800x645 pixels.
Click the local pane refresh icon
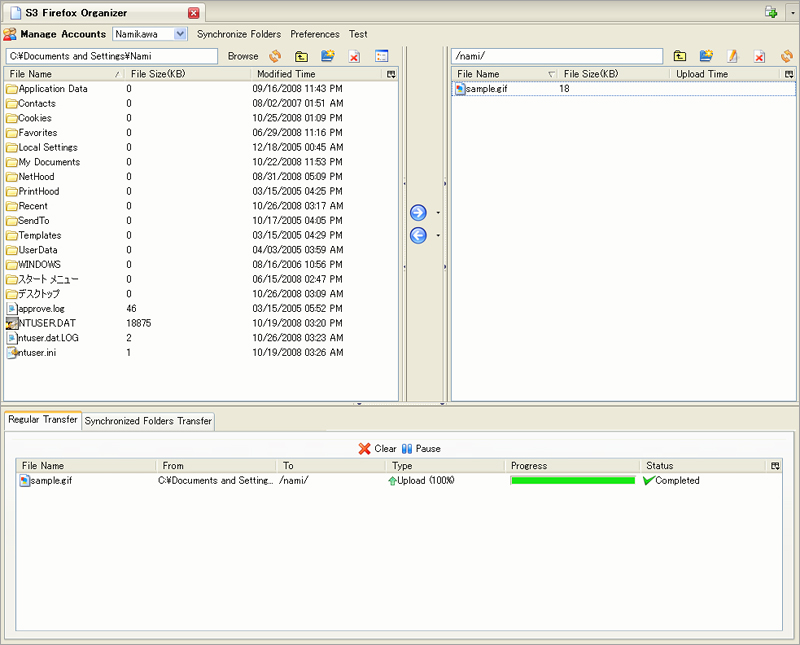(x=275, y=56)
